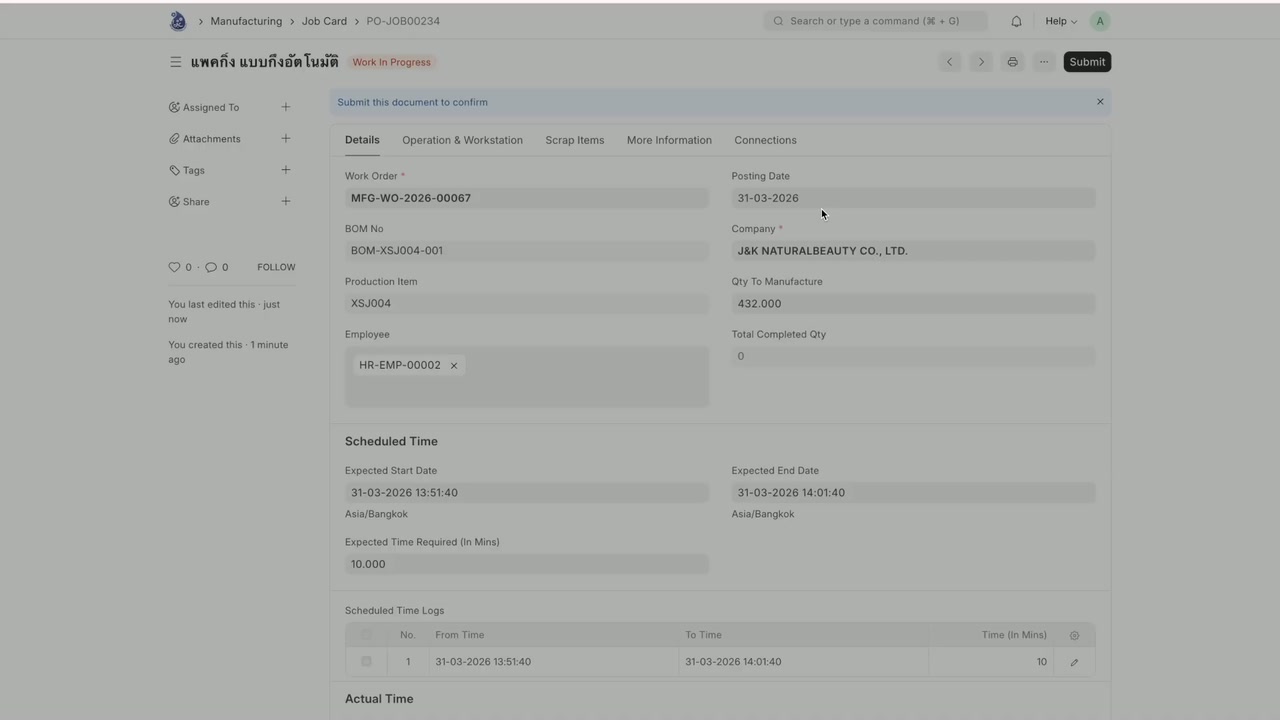Go to previous document arrow
The height and width of the screenshot is (720, 1280).
pos(950,62)
